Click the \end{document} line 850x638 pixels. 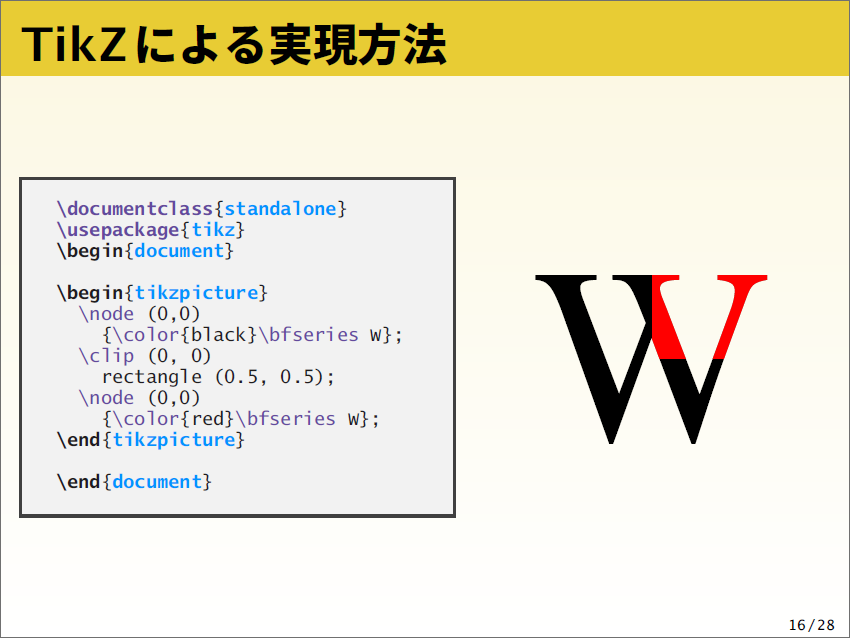(x=135, y=481)
